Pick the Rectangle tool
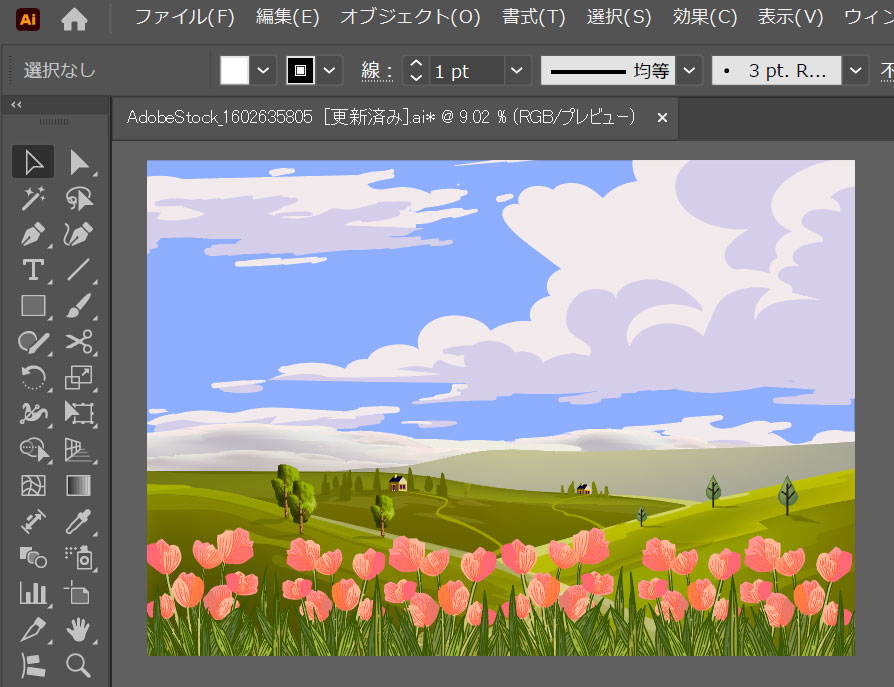This screenshot has width=894, height=687. click(x=33, y=306)
